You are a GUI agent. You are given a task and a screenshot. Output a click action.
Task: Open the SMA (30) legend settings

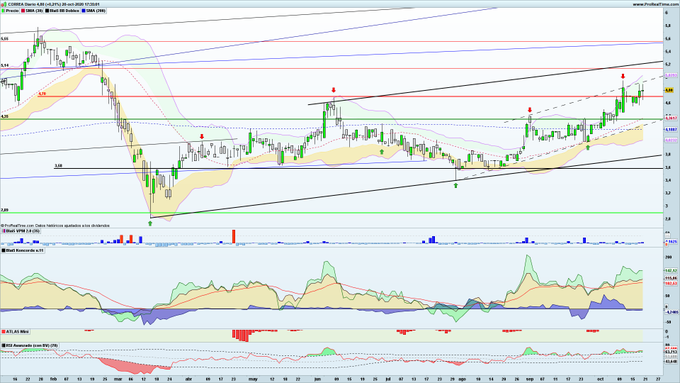pyautogui.click(x=33, y=10)
